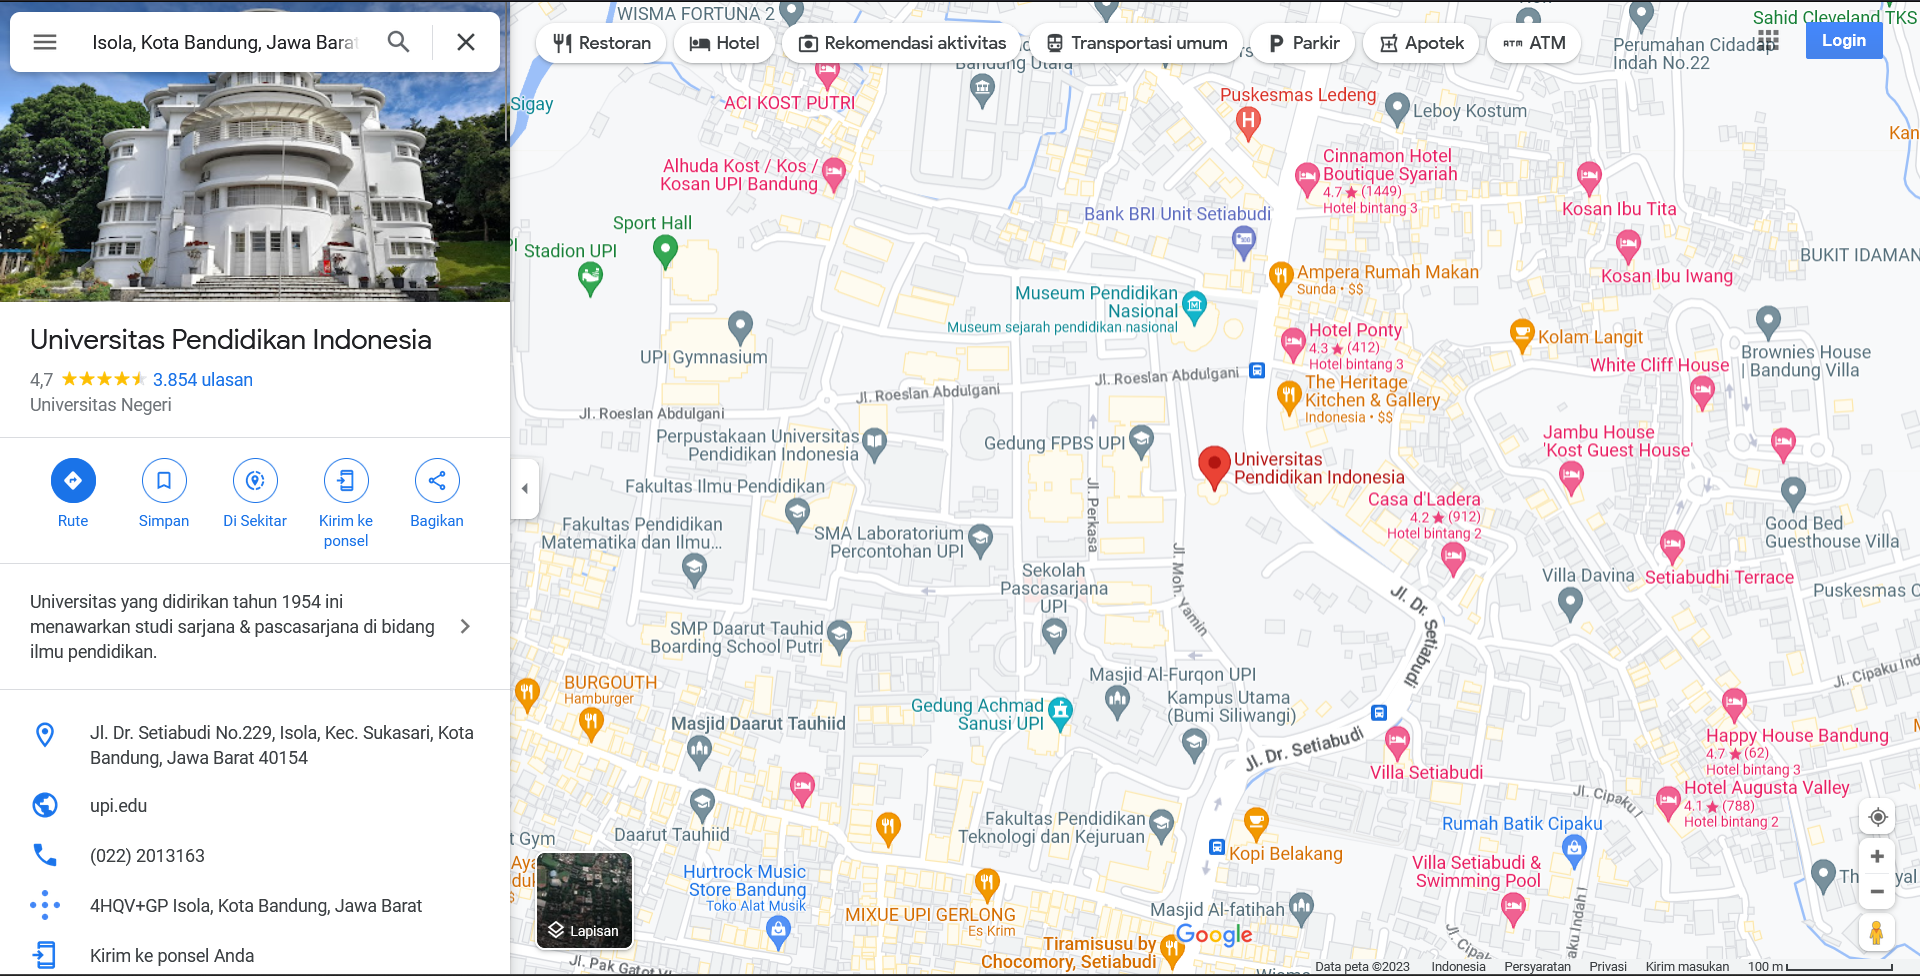Viewport: 1920px width, 976px height.
Task: Select the Parkir filter chip
Action: click(x=1304, y=43)
